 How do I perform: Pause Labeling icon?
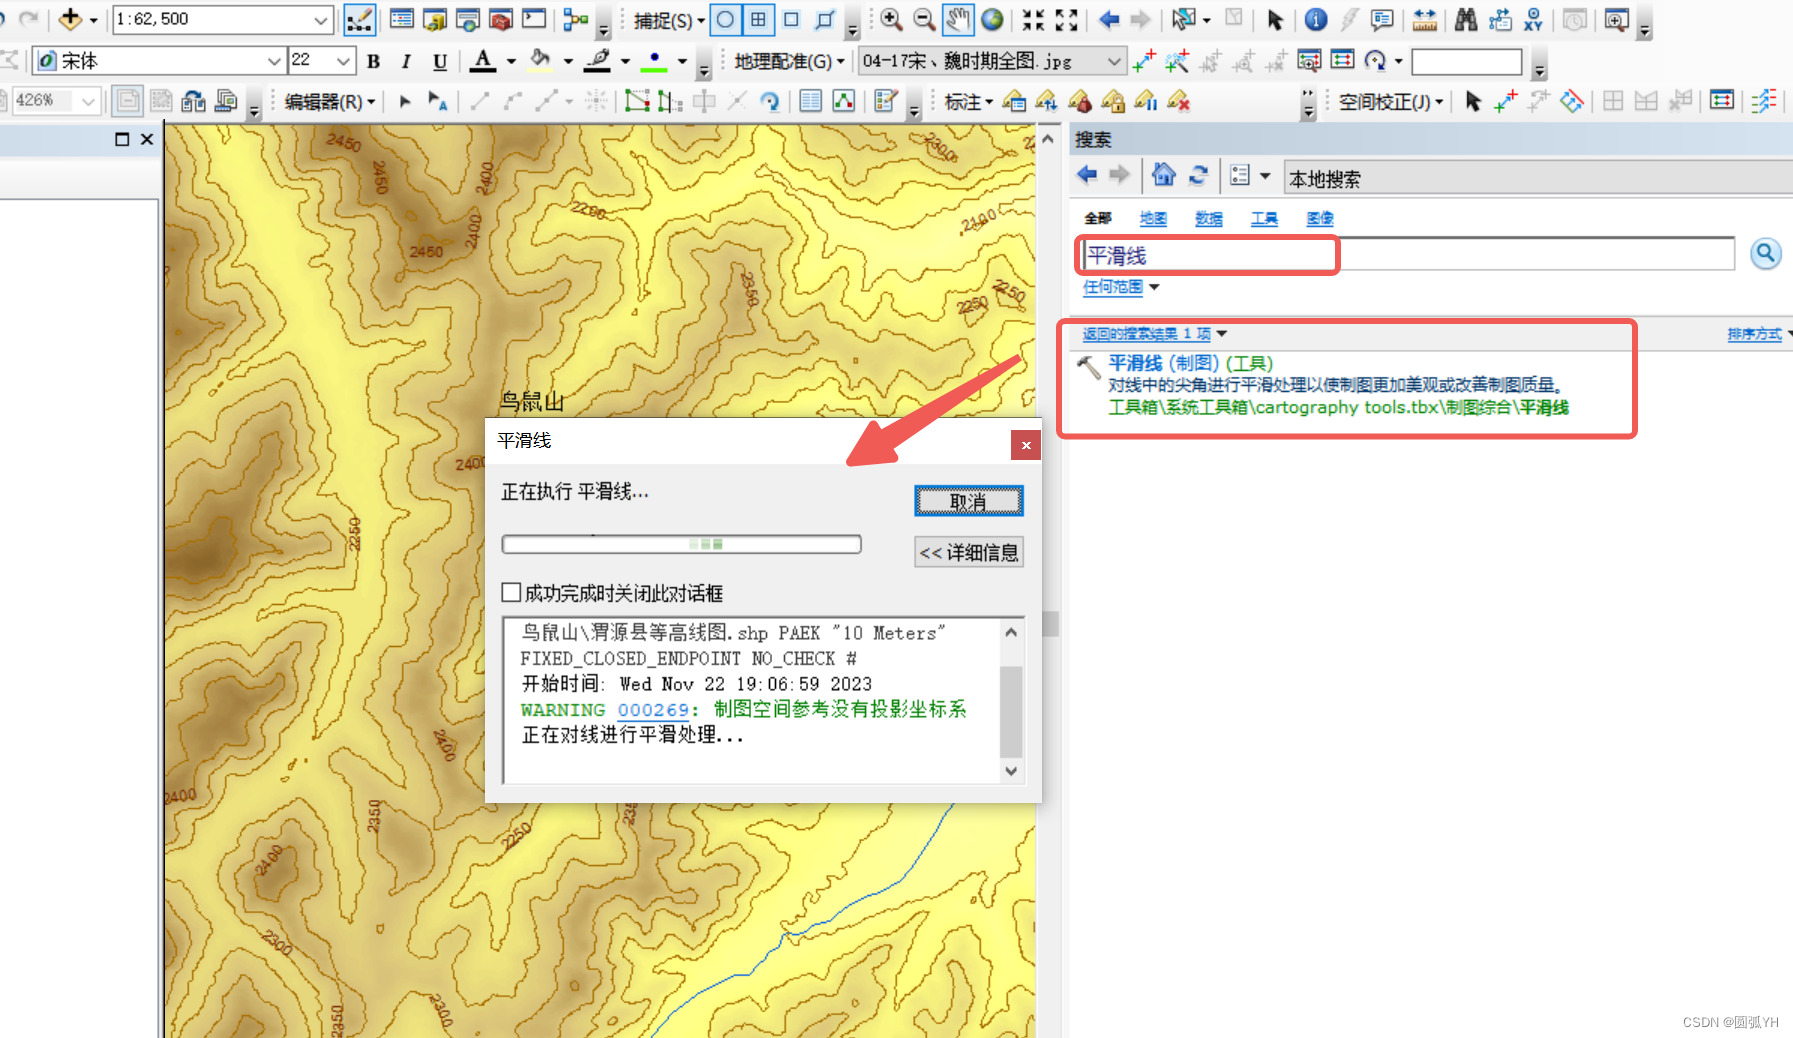pyautogui.click(x=1146, y=101)
